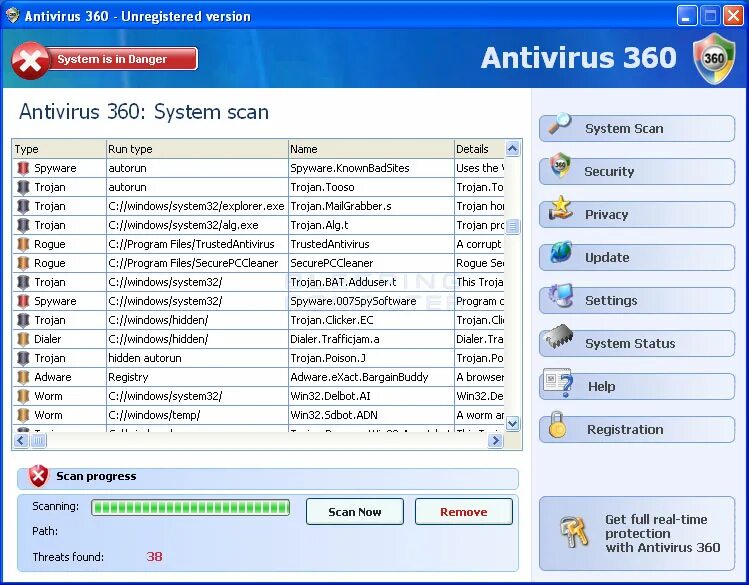Click the padlock icon beside Registration
749x585 pixels.
point(557,424)
